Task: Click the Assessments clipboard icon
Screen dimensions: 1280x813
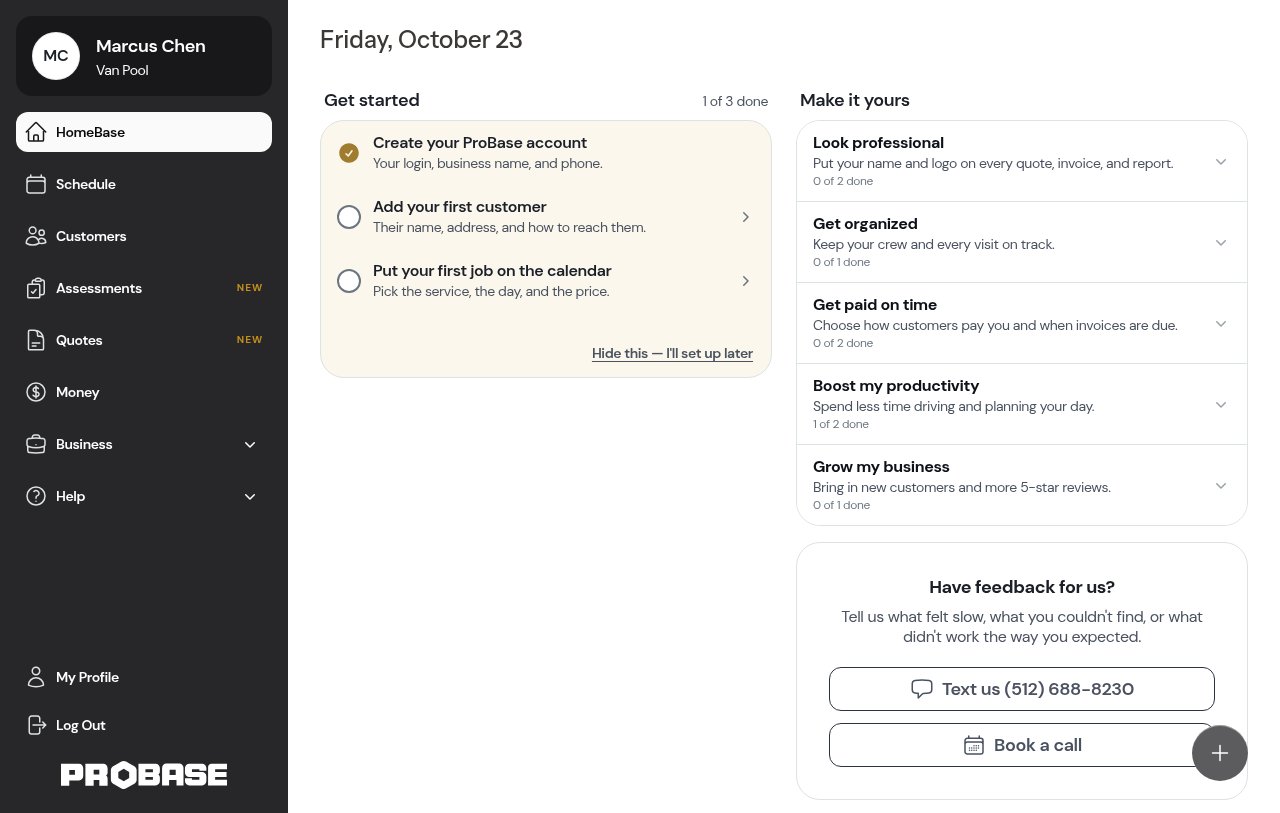Action: (36, 288)
